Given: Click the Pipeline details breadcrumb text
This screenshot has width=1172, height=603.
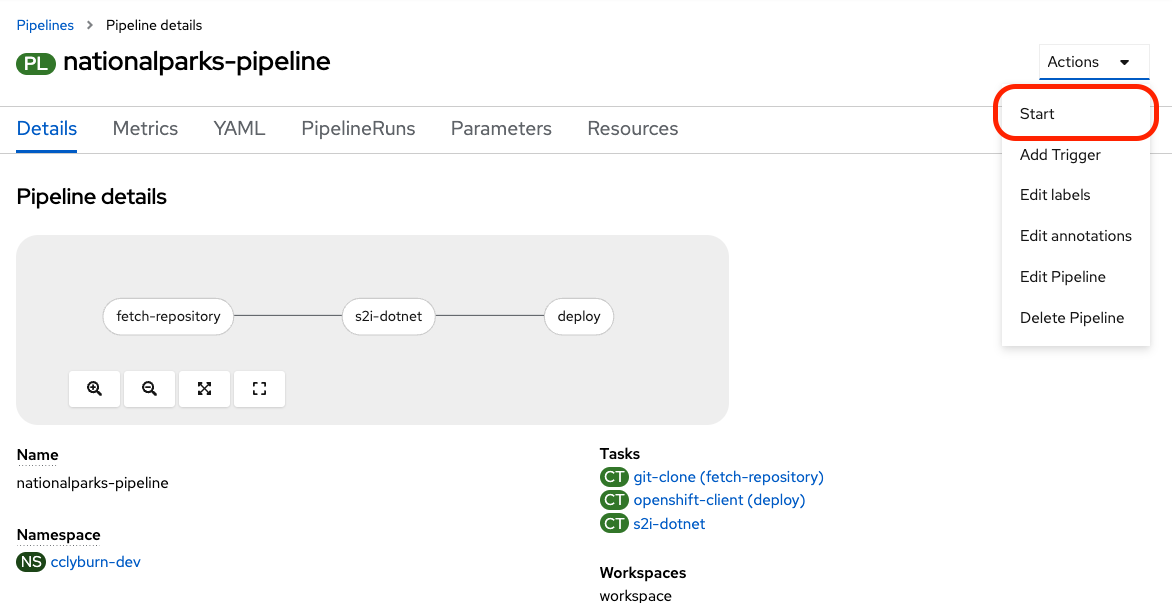Looking at the screenshot, I should pyautogui.click(x=154, y=25).
